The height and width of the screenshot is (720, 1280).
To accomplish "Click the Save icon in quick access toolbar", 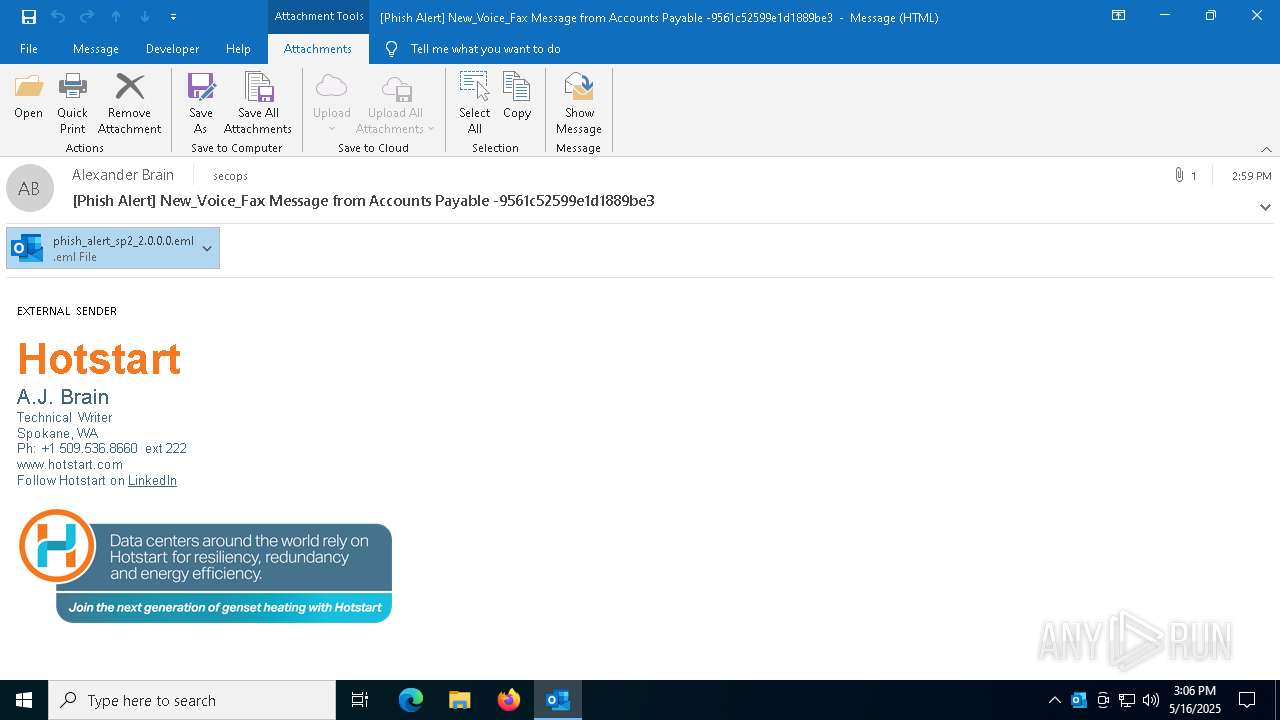I will tap(29, 17).
